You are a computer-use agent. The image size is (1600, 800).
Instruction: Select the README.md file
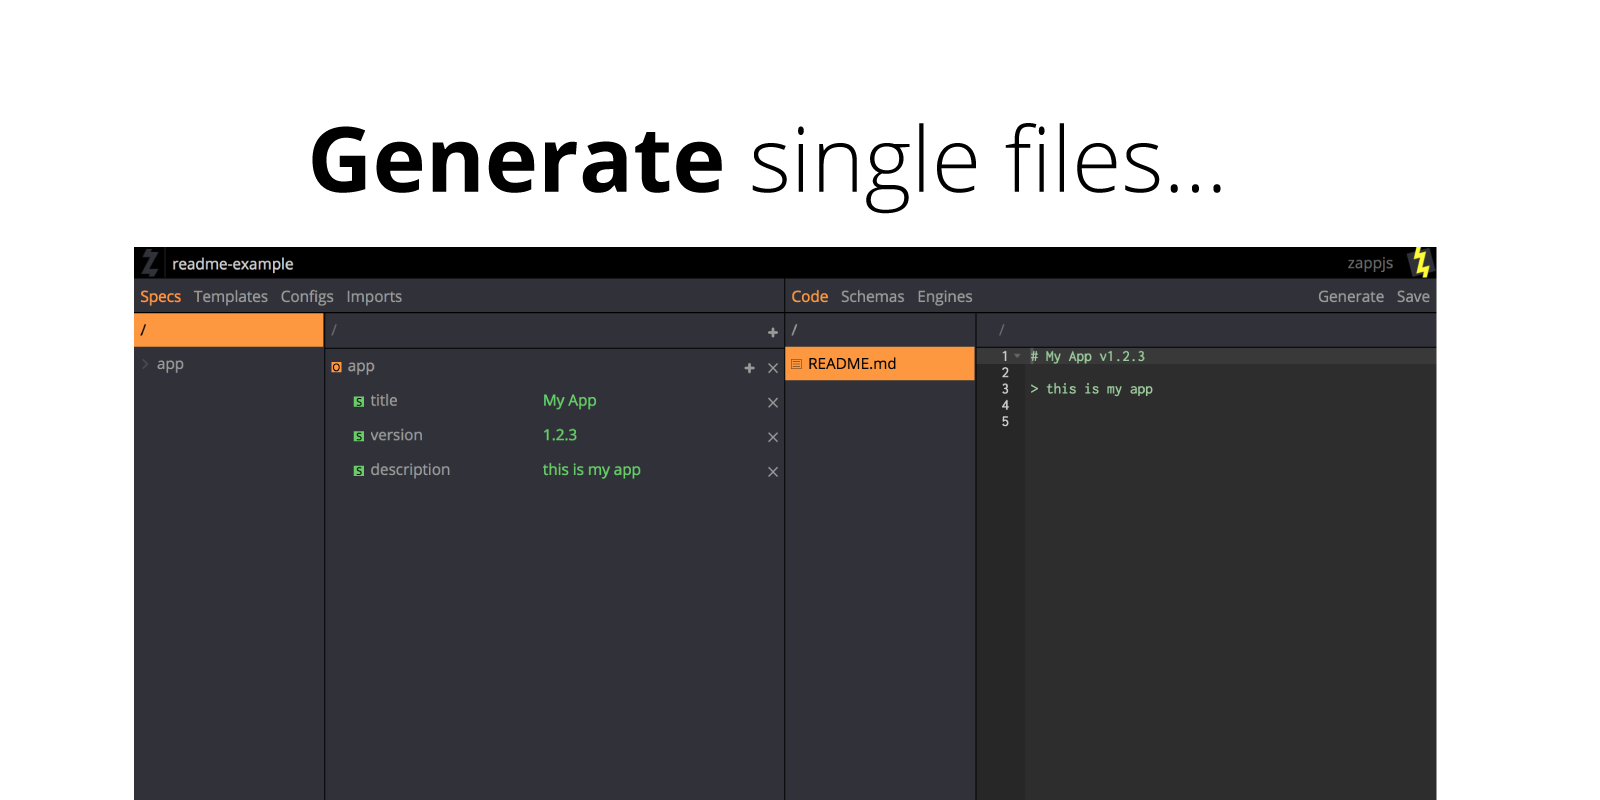(880, 364)
